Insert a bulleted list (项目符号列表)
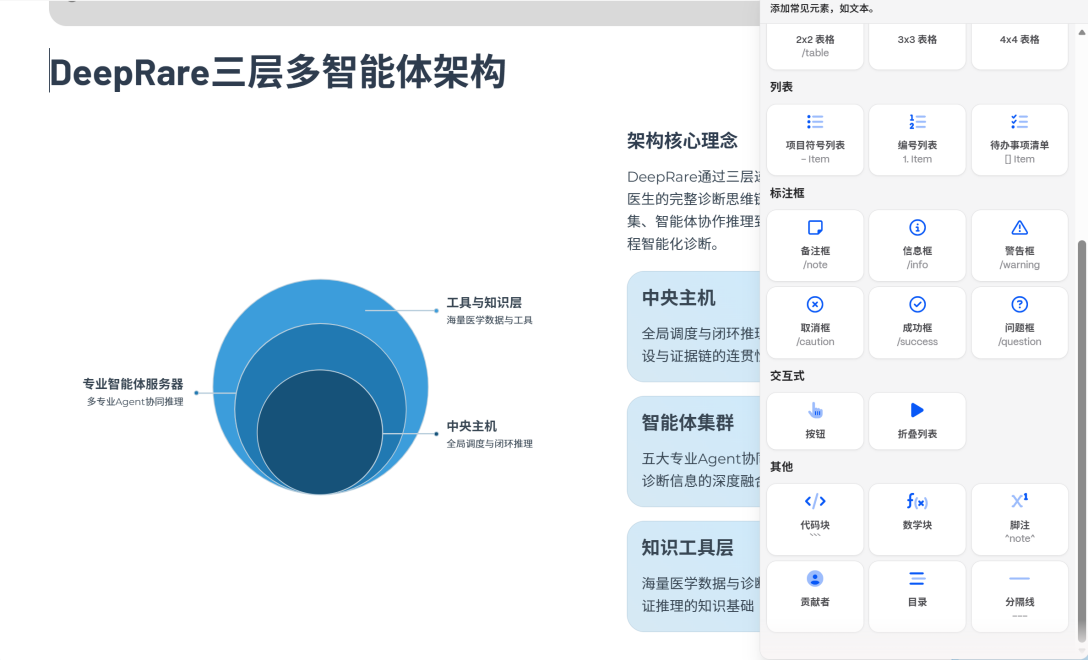 tap(814, 140)
